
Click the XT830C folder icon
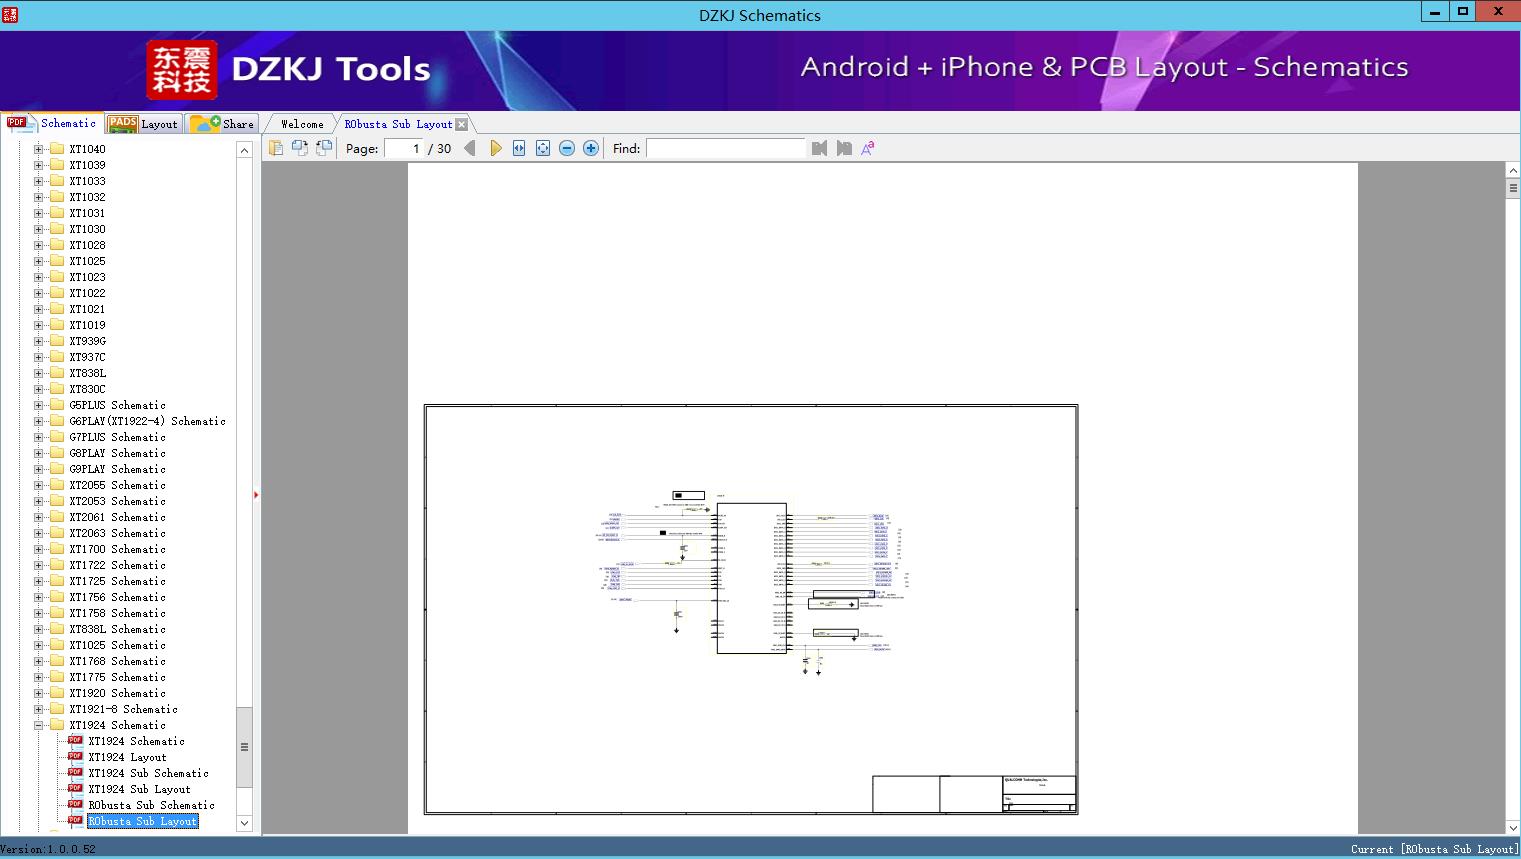coord(57,389)
